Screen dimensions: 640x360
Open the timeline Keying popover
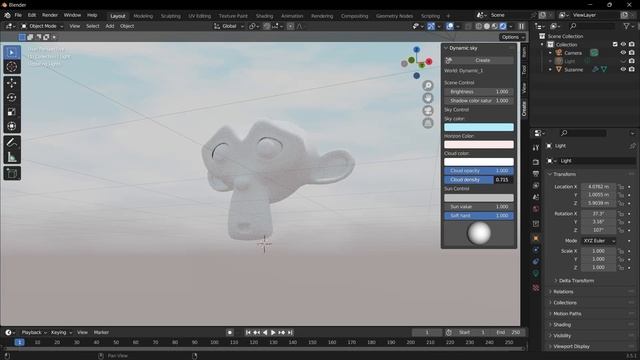click(x=61, y=333)
